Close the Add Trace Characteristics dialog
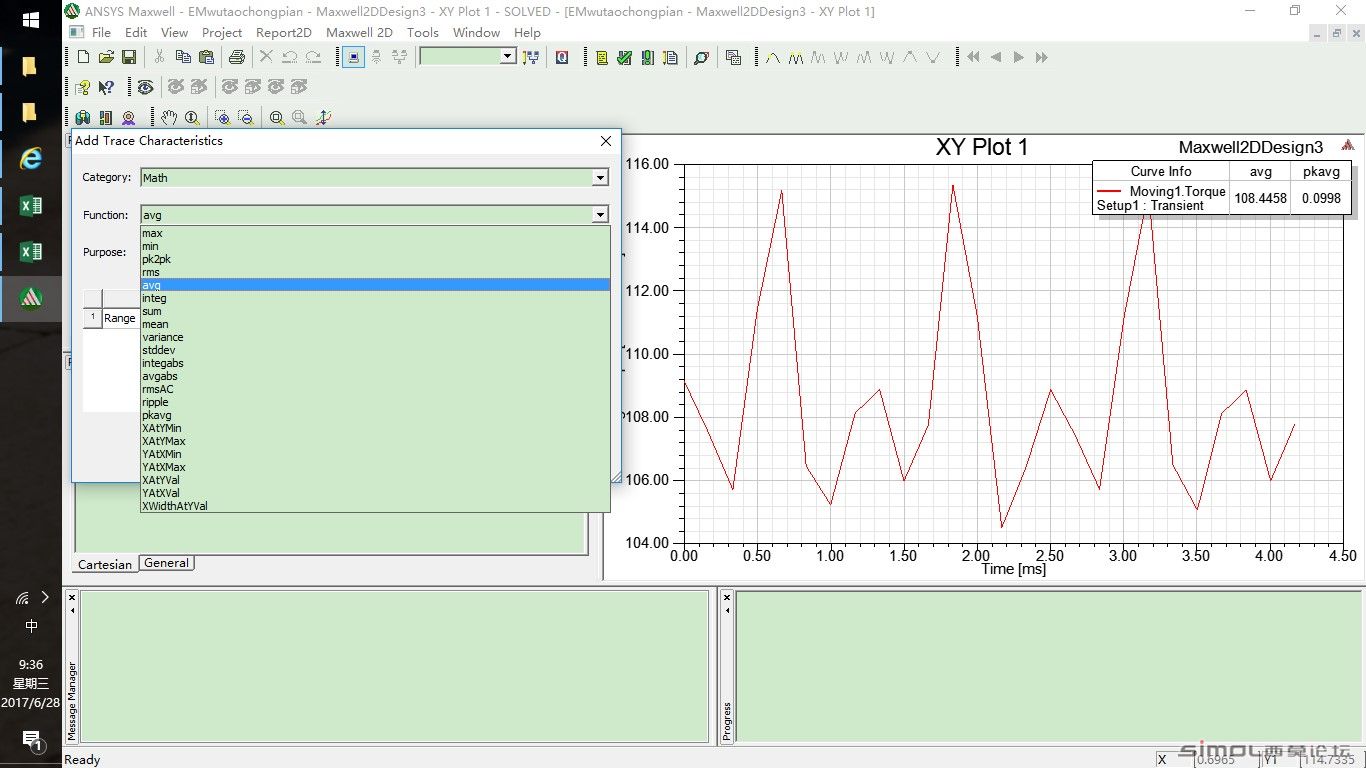This screenshot has width=1366, height=768. pos(605,141)
